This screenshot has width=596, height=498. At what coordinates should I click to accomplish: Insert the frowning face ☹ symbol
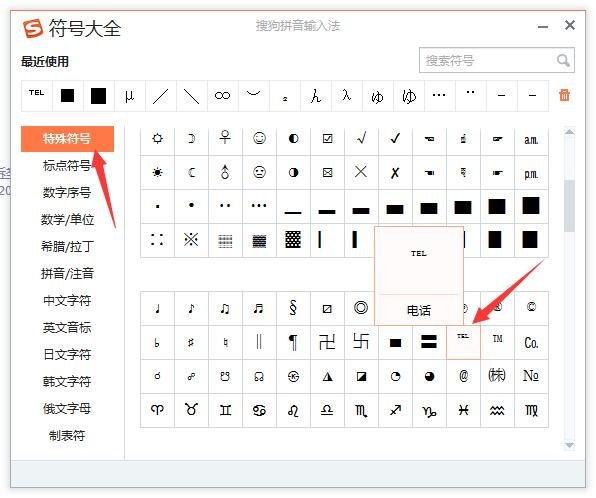point(259,173)
